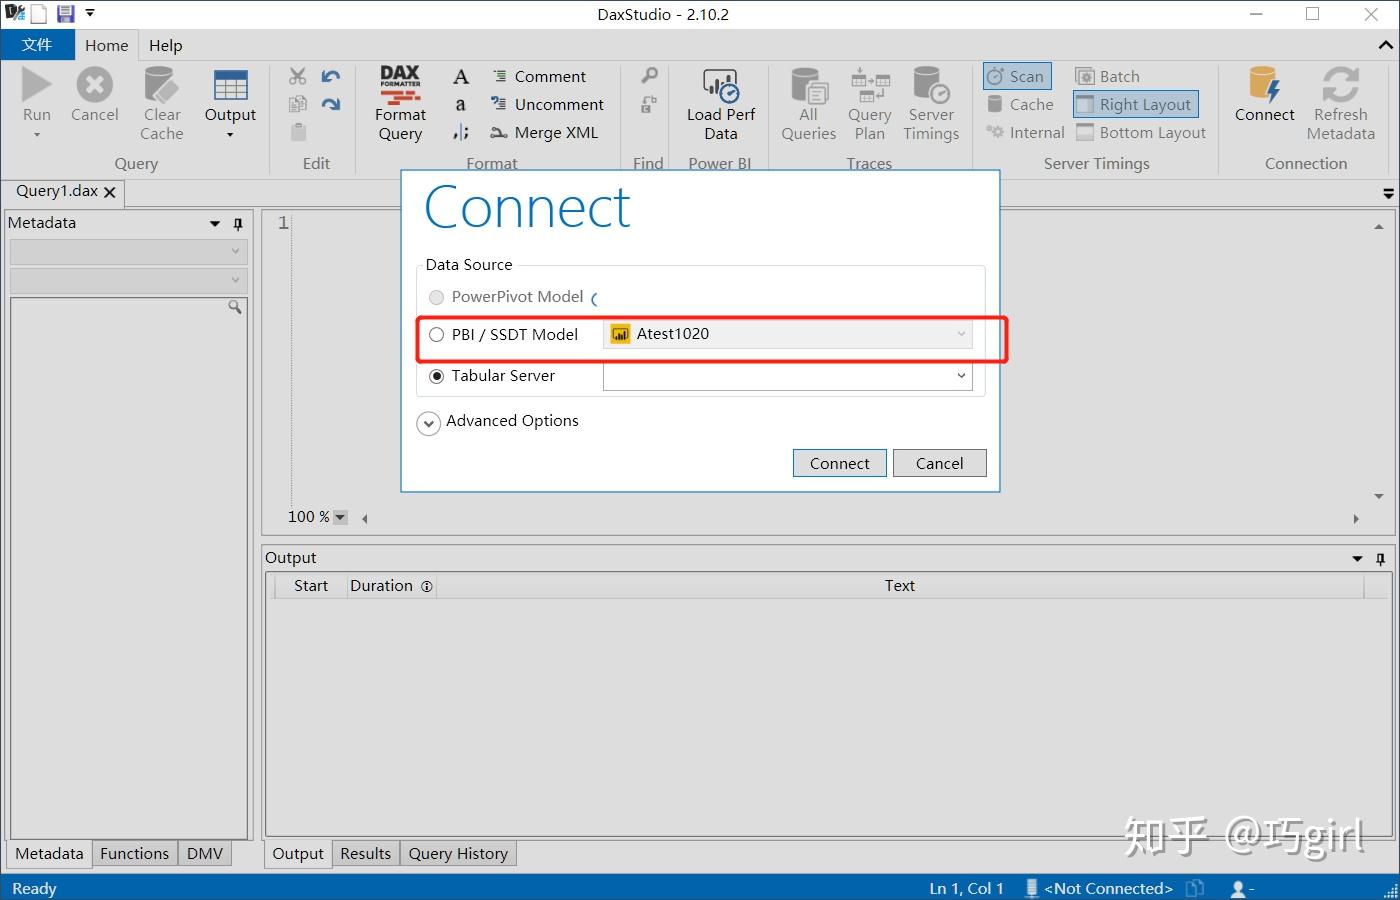Run the current query
1400x900 pixels.
pos(36,100)
